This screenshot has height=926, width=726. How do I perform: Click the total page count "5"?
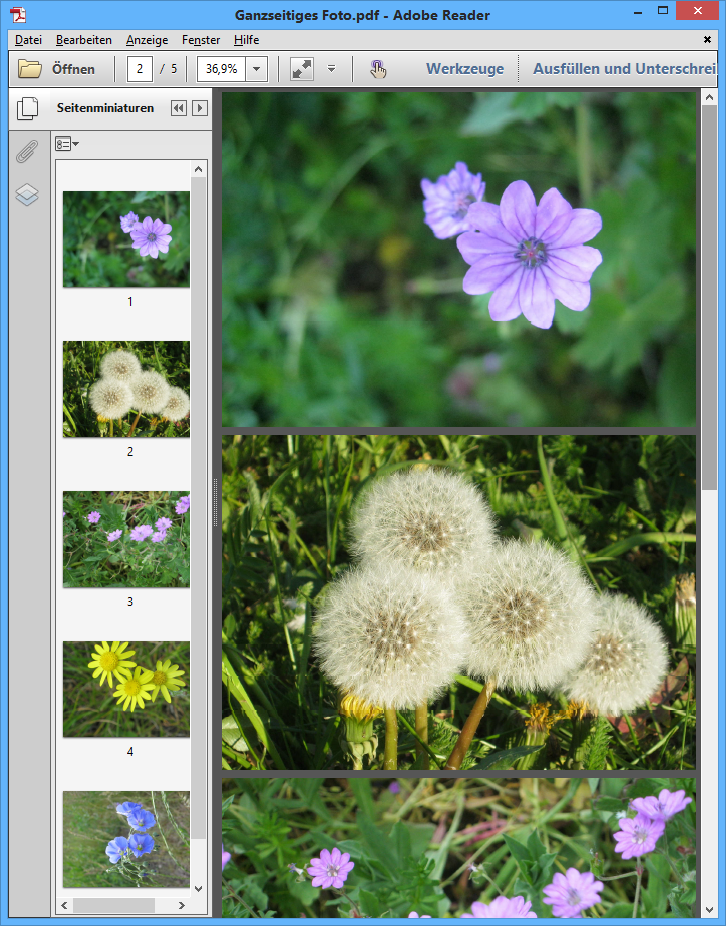coord(174,69)
